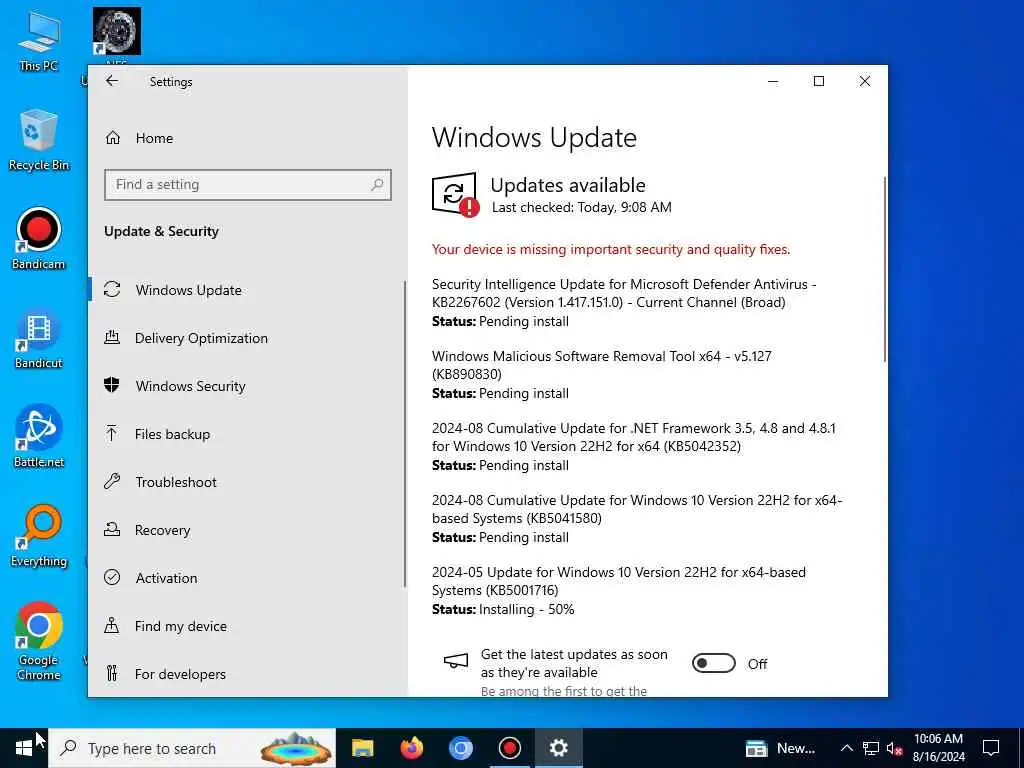Open the Home settings page
Viewport: 1024px width, 768px height.
(154, 138)
